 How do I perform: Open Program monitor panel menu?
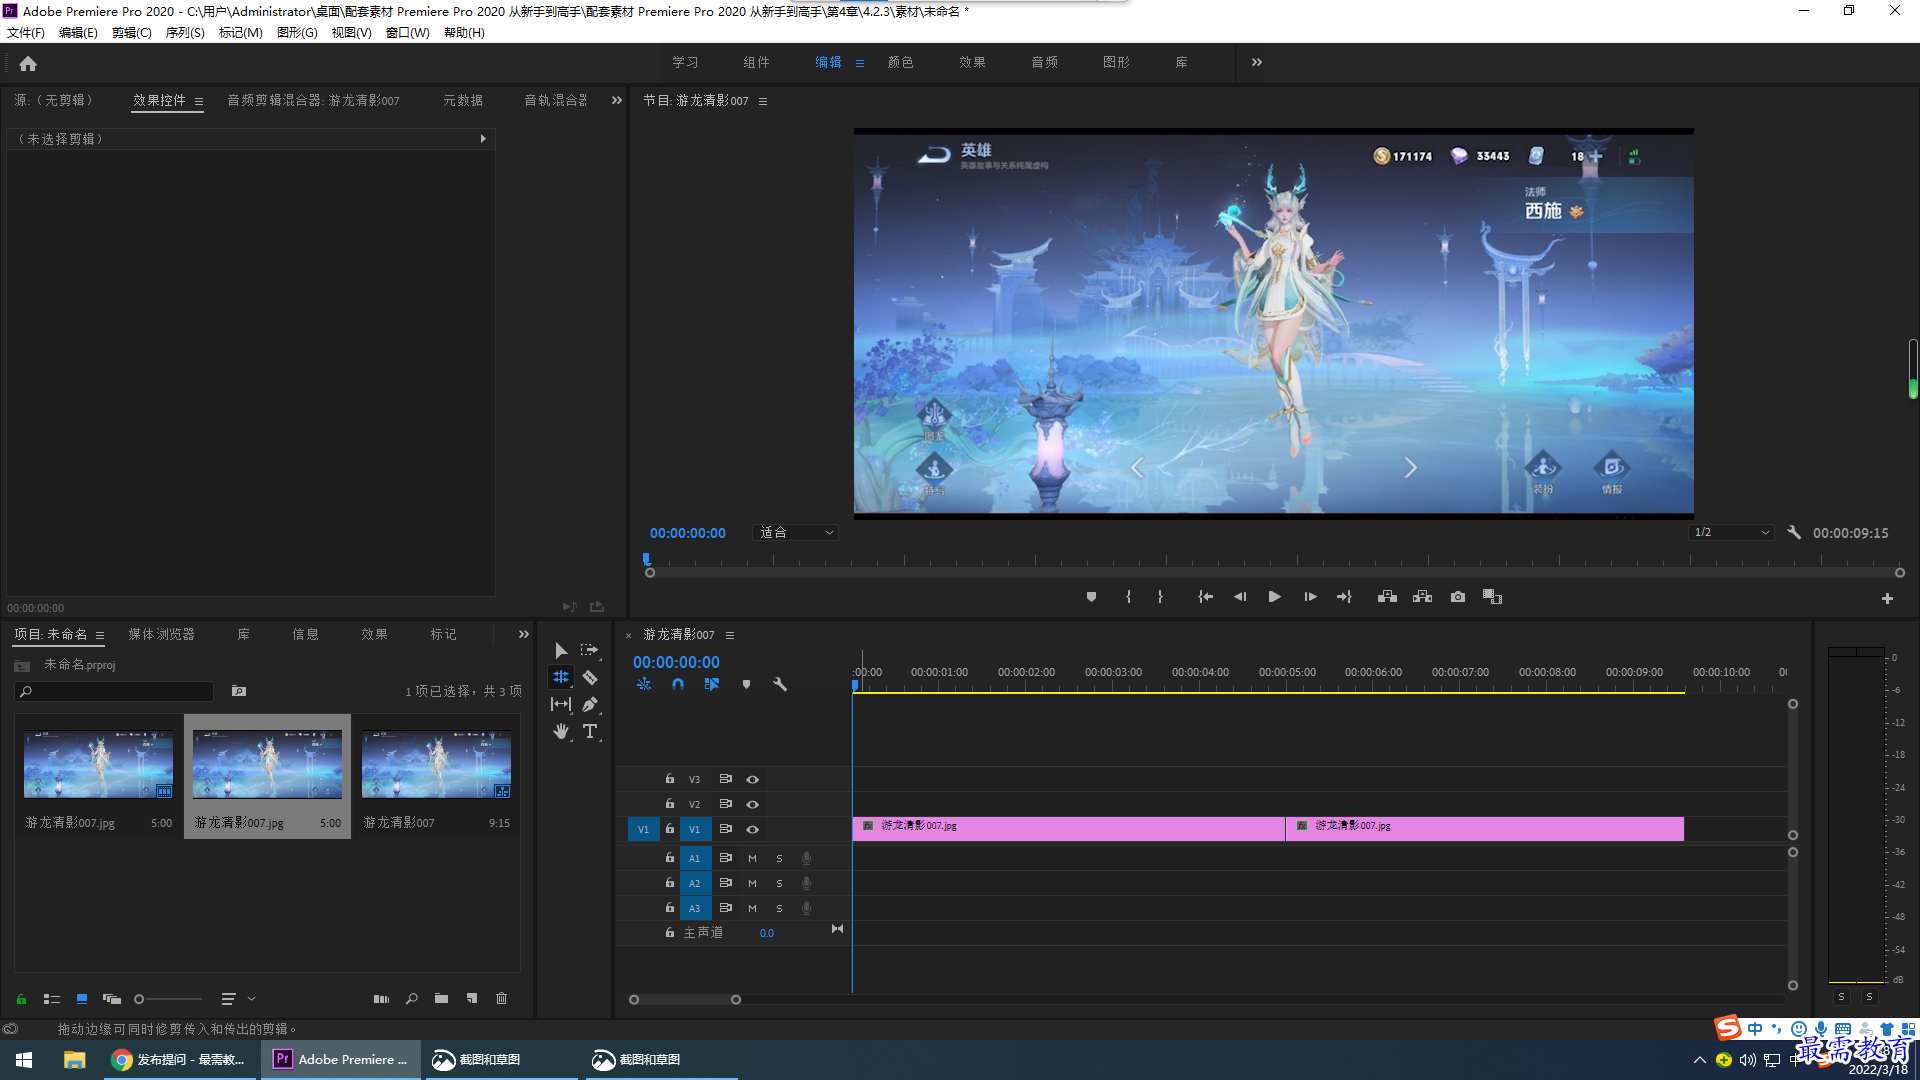[x=763, y=101]
